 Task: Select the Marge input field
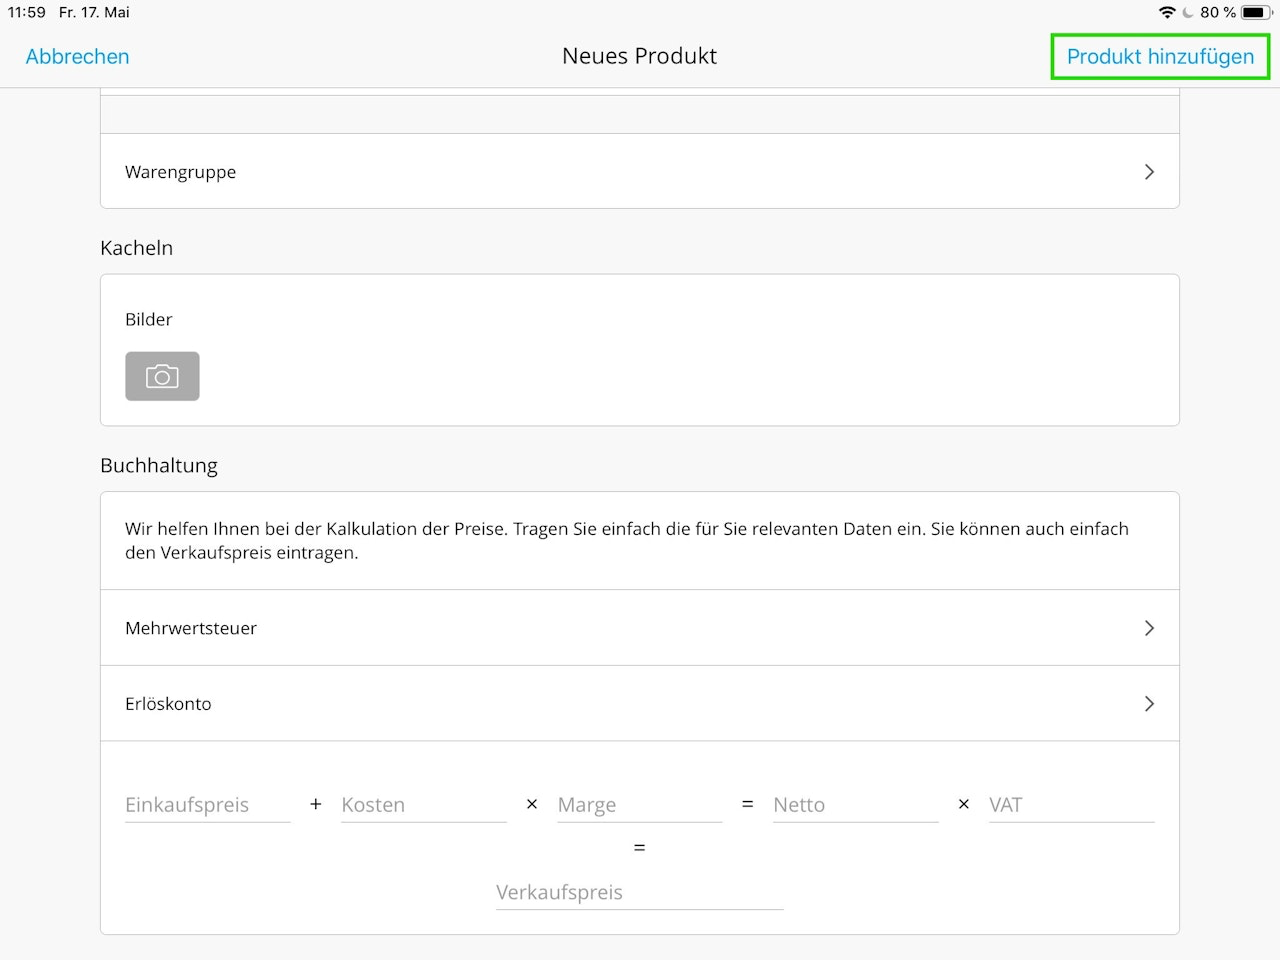639,805
